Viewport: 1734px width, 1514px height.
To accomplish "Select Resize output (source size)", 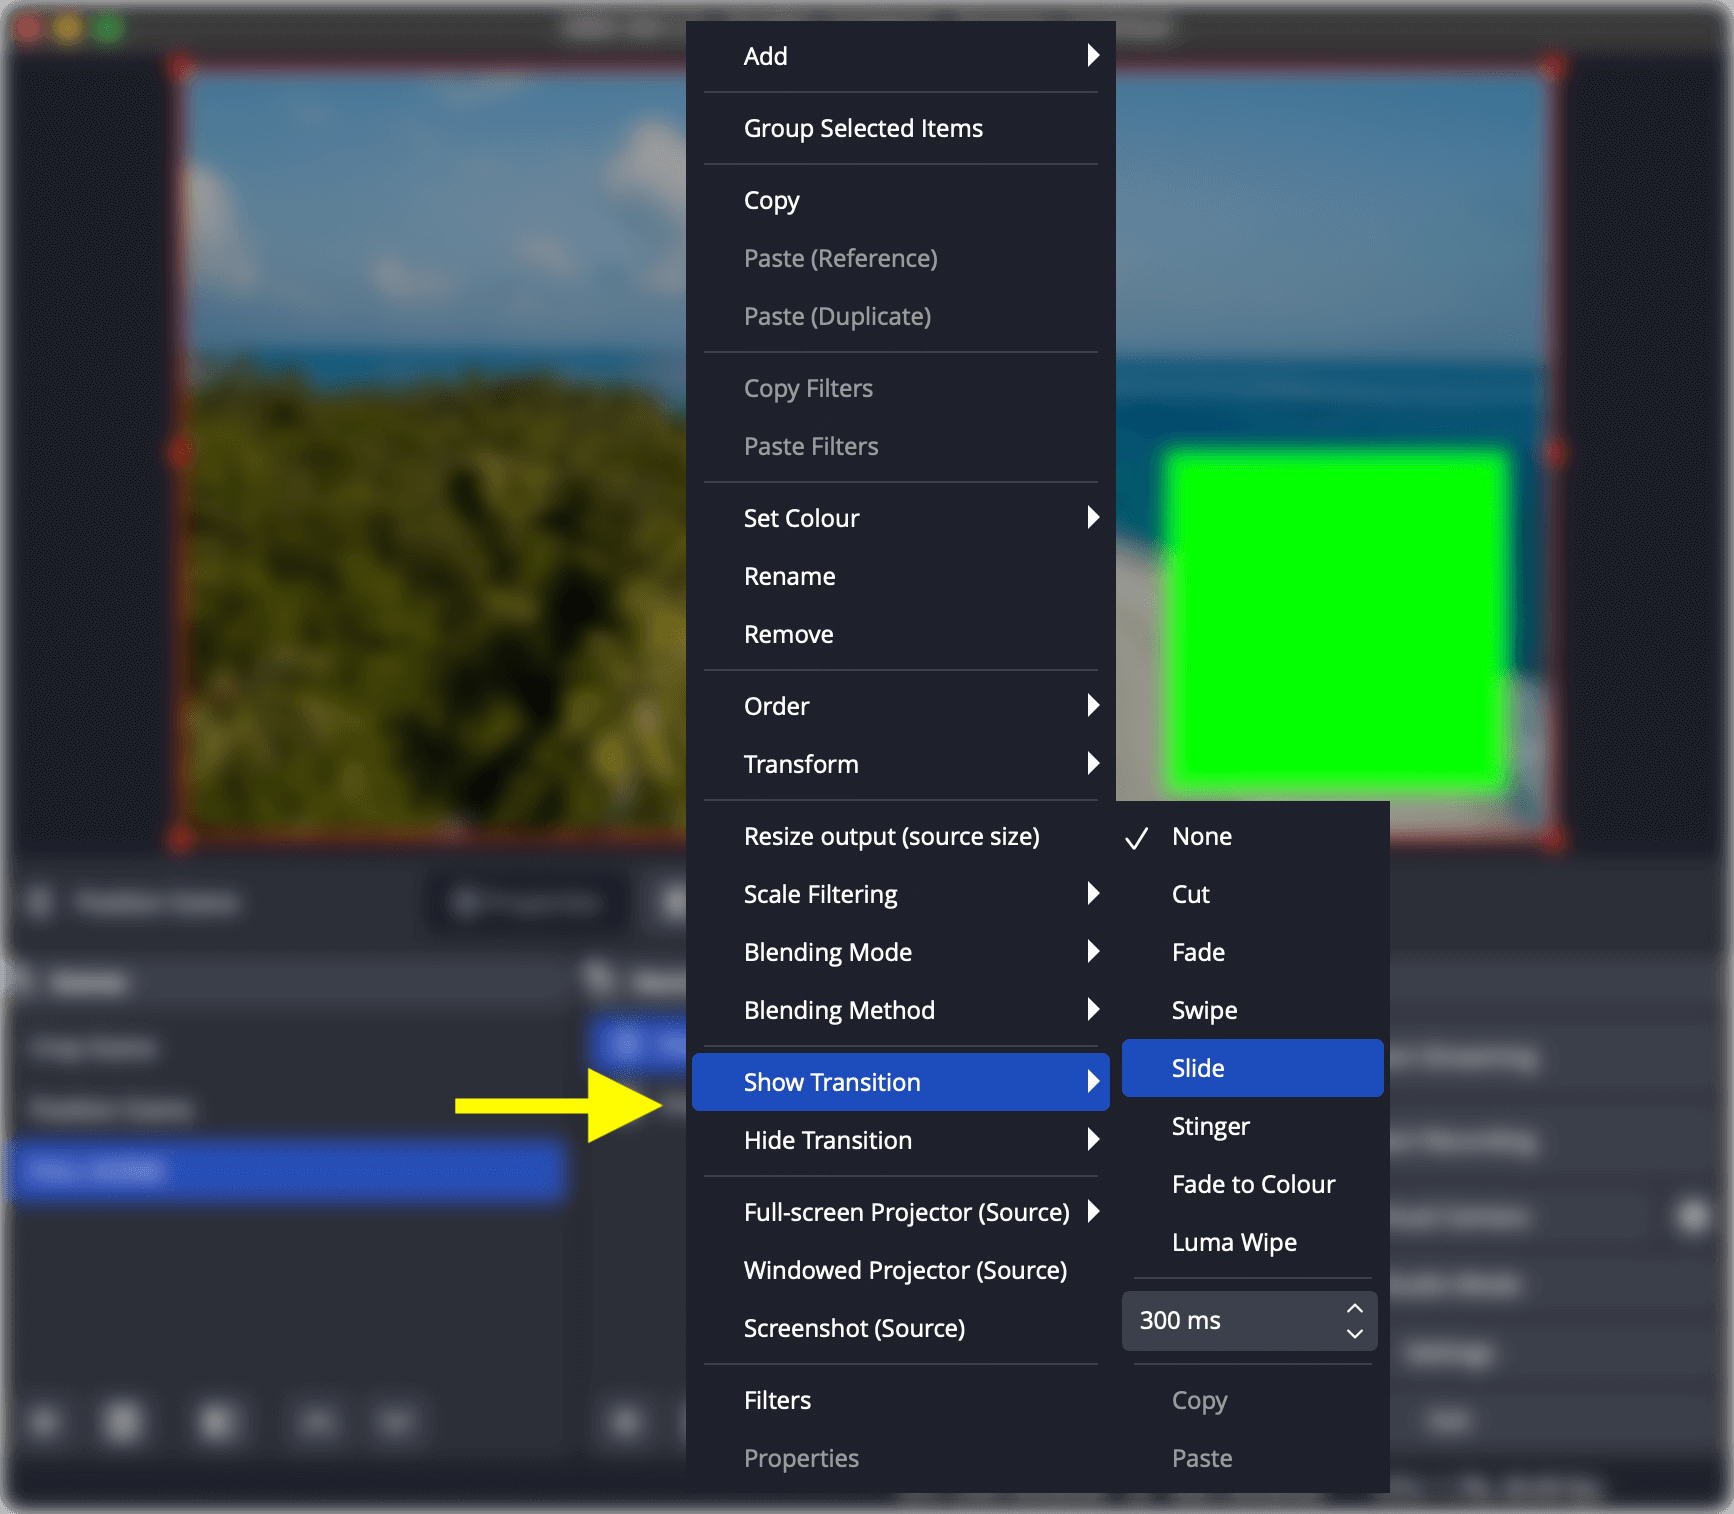I will [x=891, y=837].
